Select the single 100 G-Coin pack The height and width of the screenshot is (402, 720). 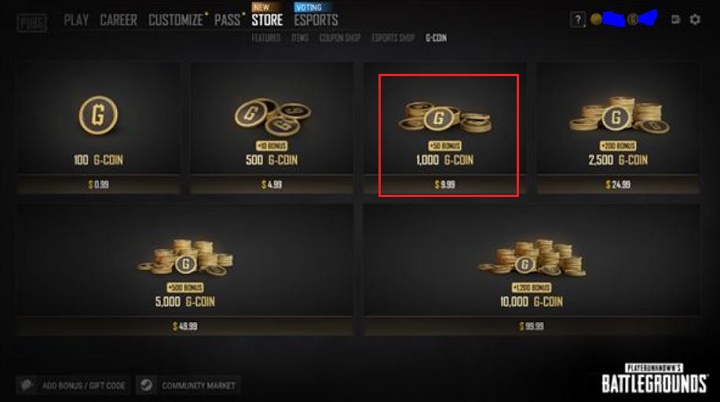(x=98, y=128)
